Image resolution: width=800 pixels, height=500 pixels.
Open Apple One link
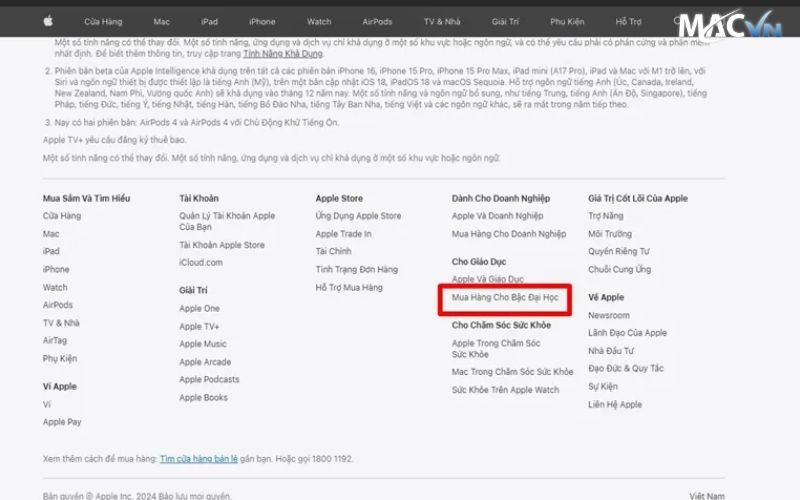[x=199, y=309]
